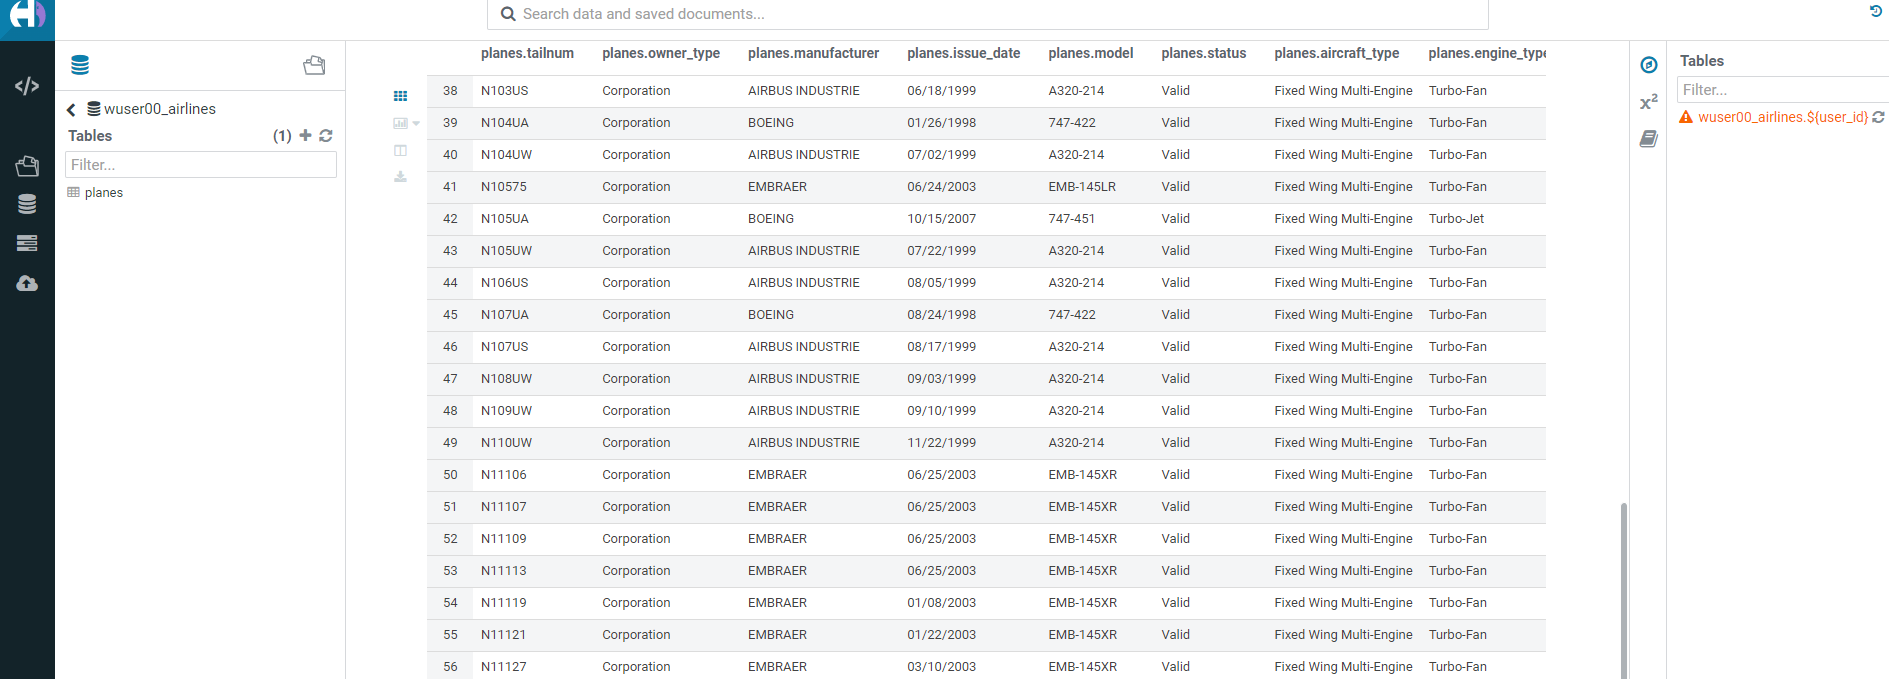This screenshot has width=1889, height=679.
Task: Select the blue SQL sources database icon
Action: (x=80, y=65)
